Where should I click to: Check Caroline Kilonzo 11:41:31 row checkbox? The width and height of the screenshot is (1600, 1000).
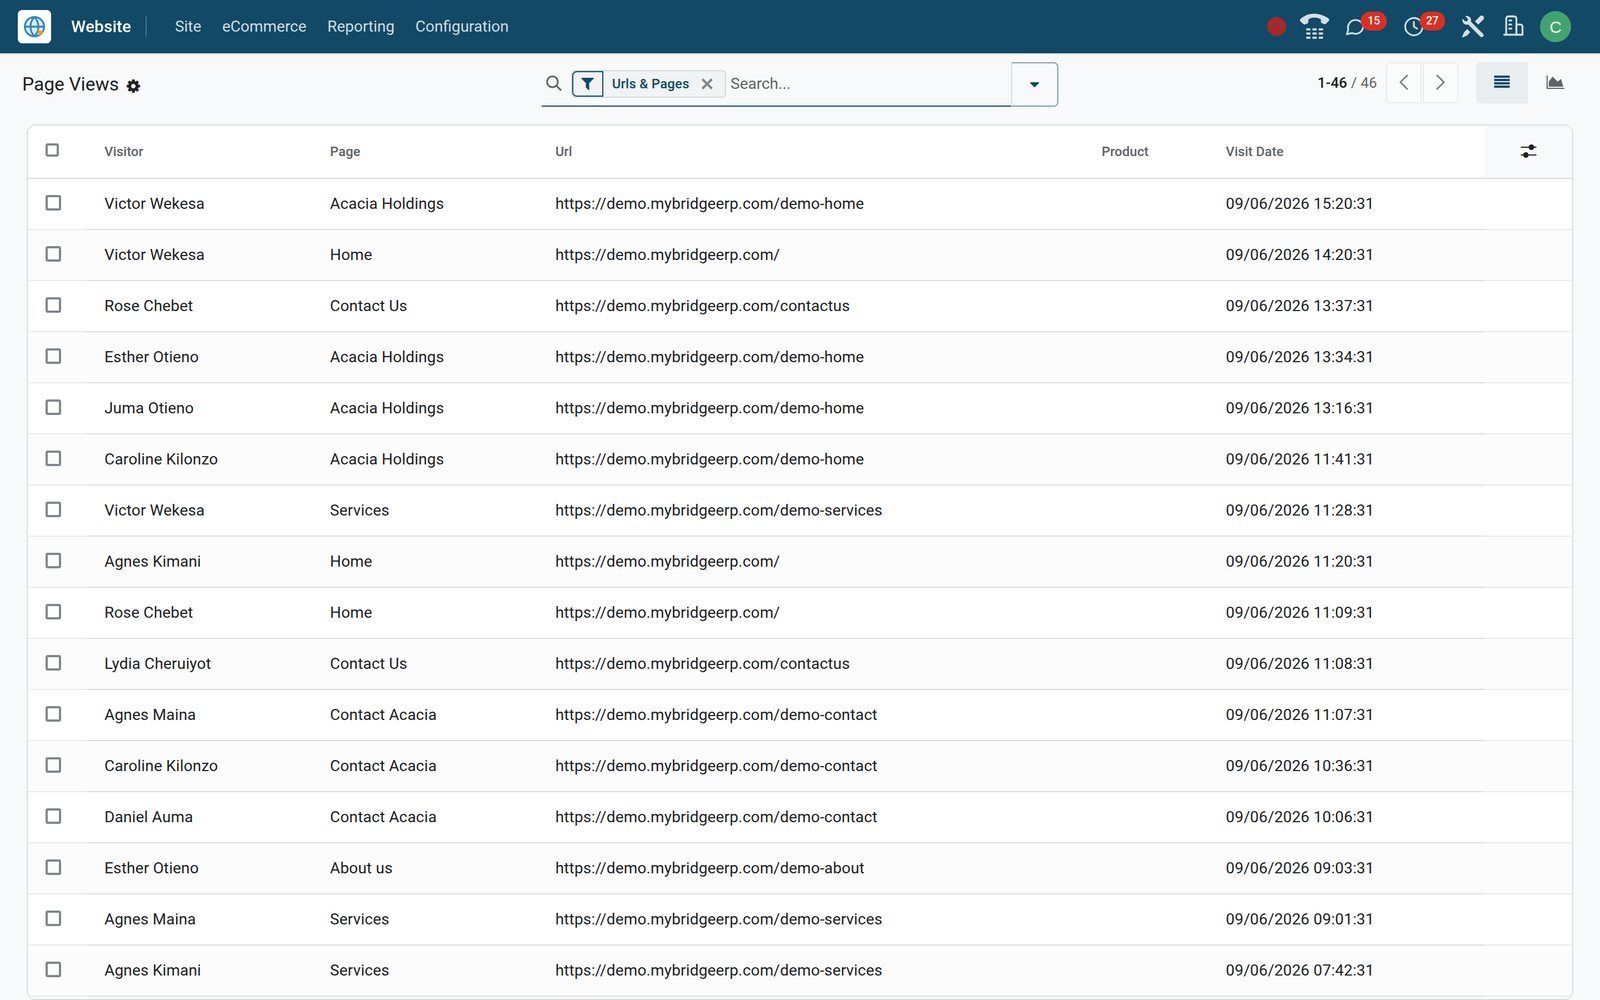53,458
